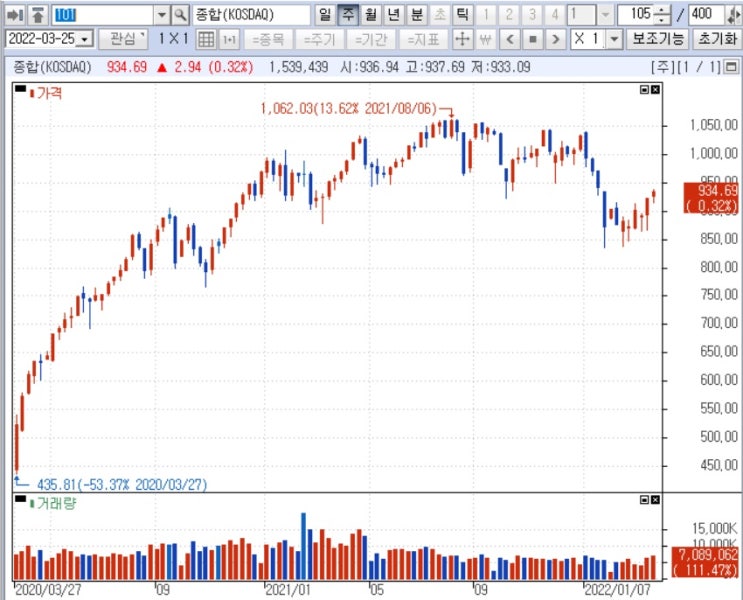Click the maximize chart icon next to [주][1/1]
Viewport: 743px width, 600px height.
coord(732,67)
